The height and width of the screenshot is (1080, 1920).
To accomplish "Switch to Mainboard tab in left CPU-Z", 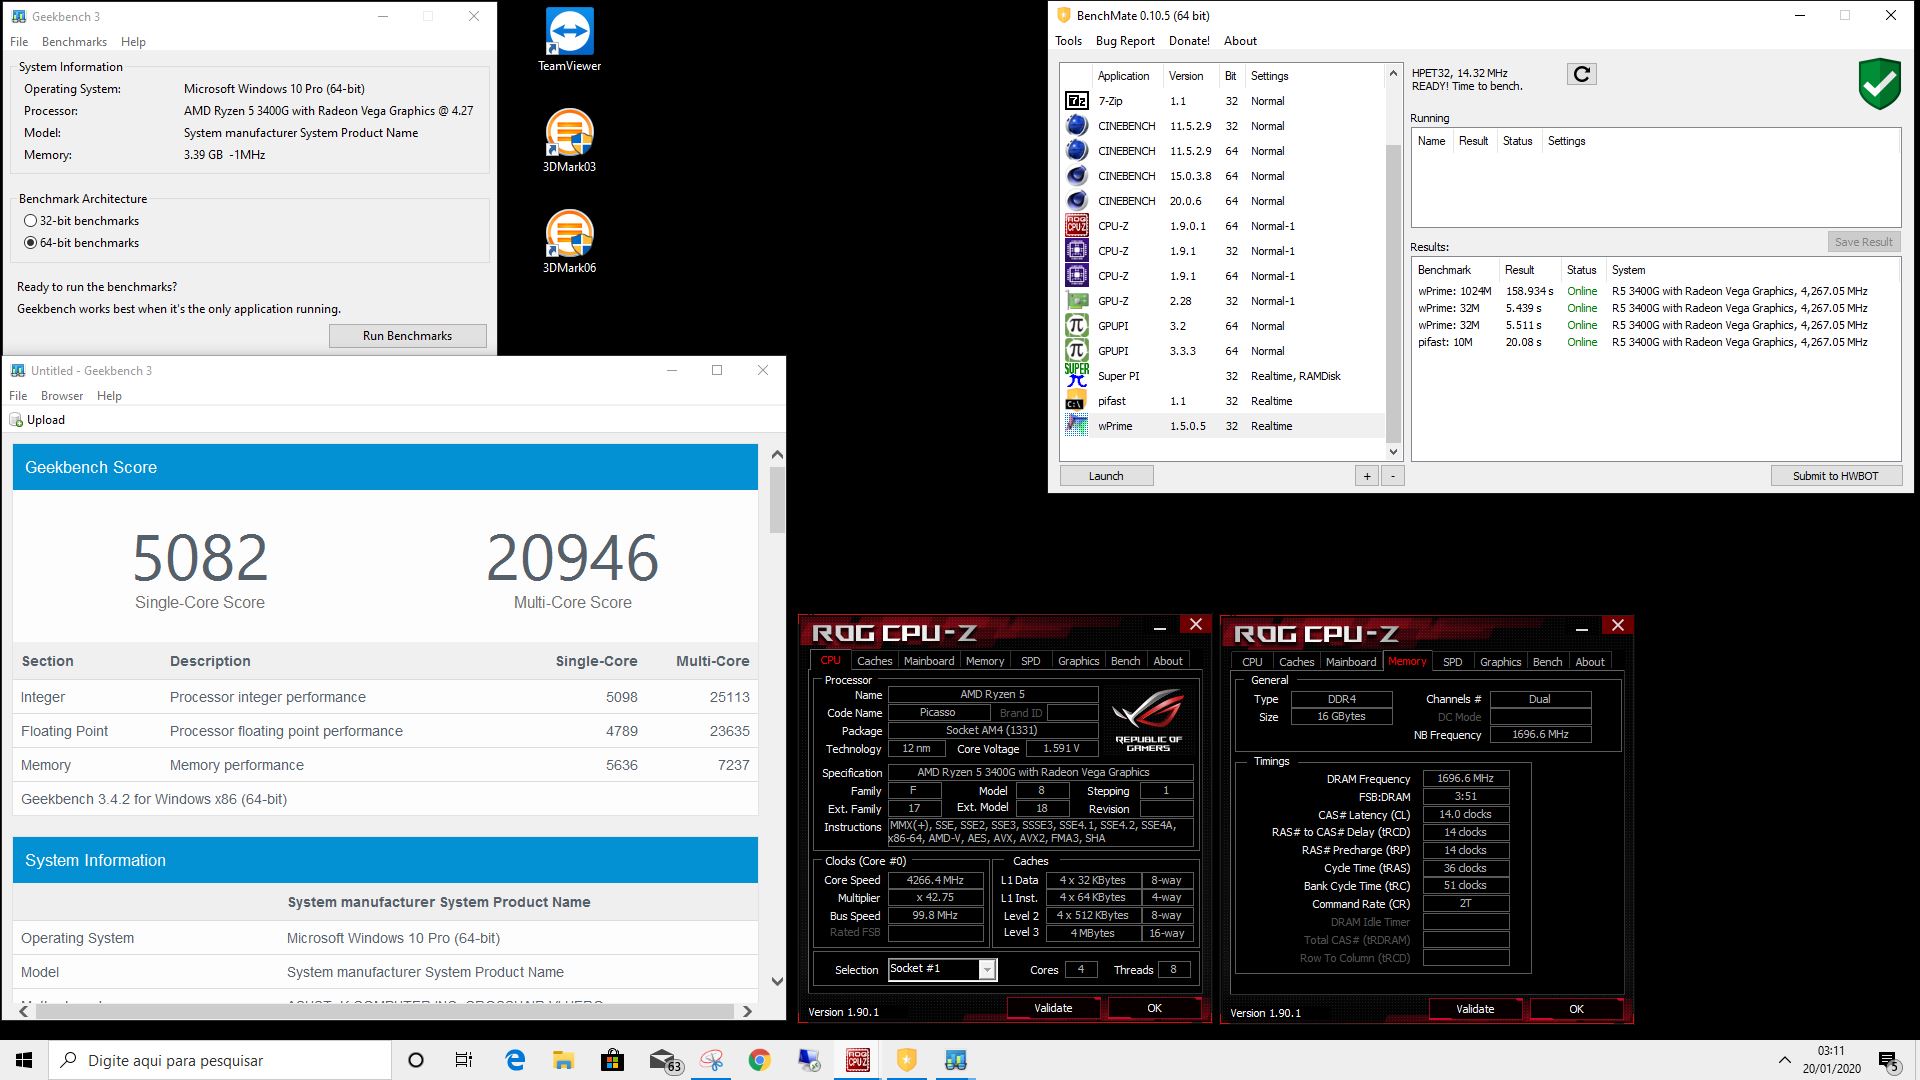I will [x=929, y=661].
